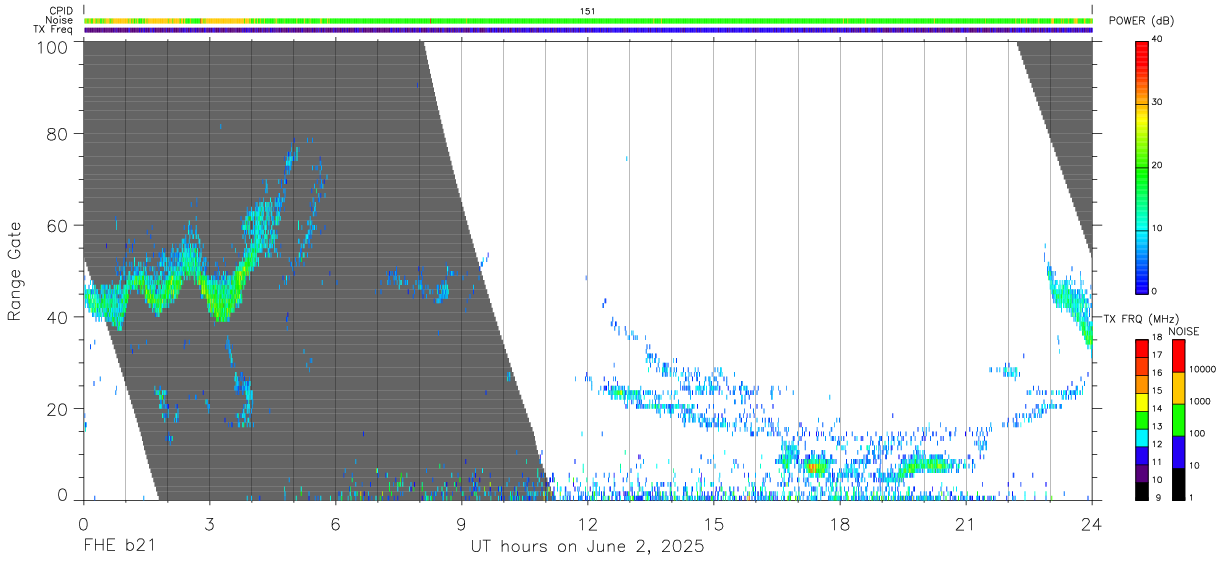Screen dimensions: 1228x567
Task: Click range gate tick label 100
Action: click(x=52, y=47)
